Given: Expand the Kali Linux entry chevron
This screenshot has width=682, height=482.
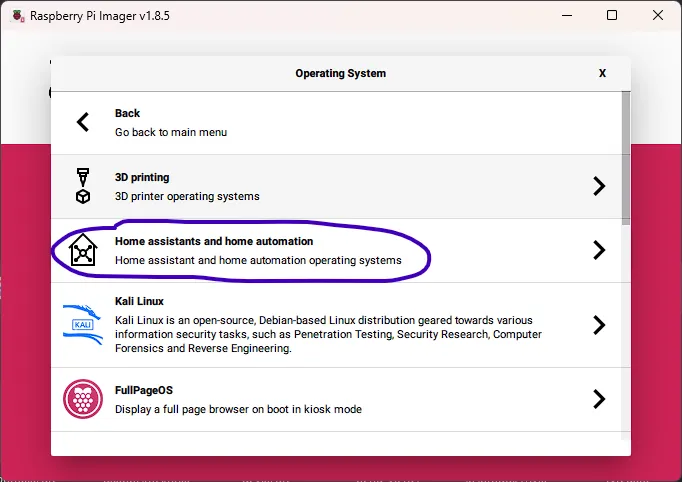Looking at the screenshot, I should 599,325.
